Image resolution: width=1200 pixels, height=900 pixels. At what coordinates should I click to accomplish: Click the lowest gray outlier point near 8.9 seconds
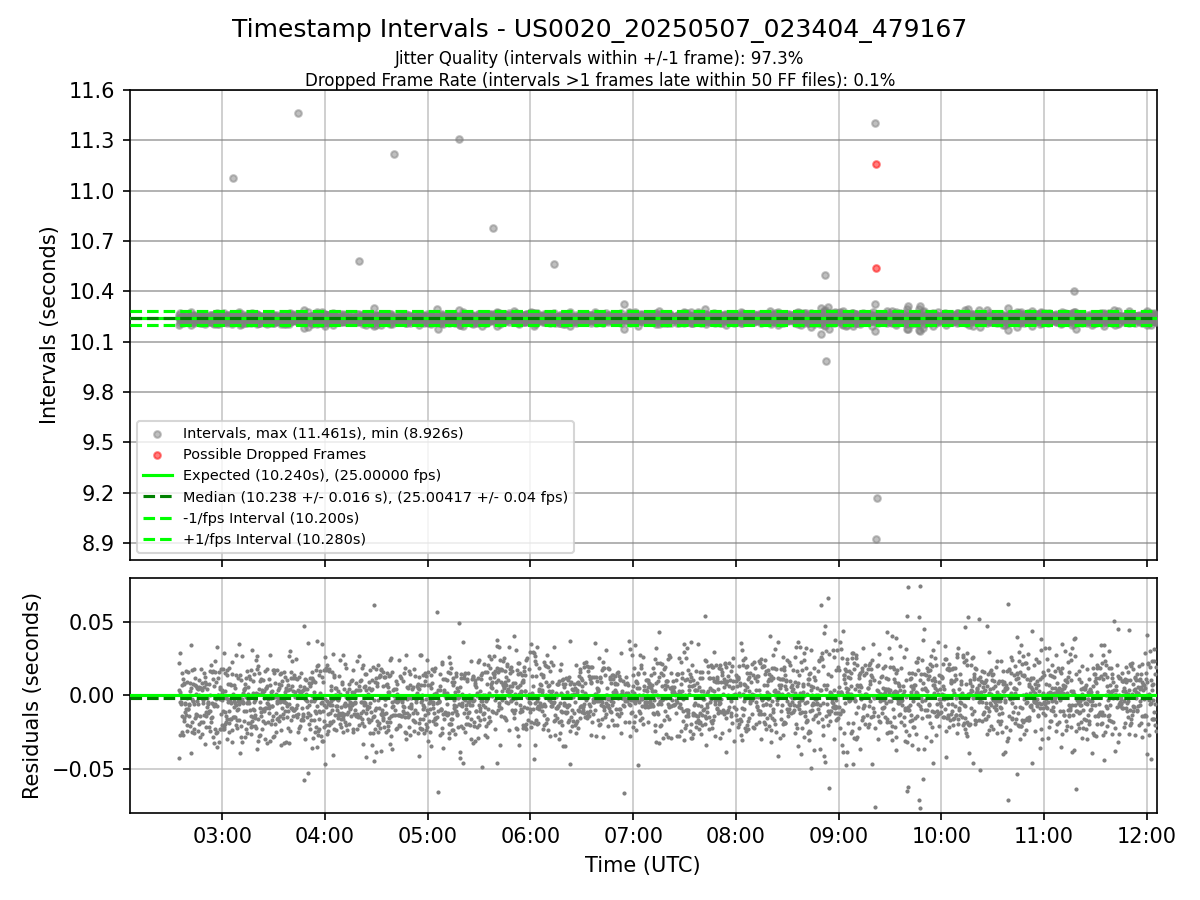(x=876, y=539)
